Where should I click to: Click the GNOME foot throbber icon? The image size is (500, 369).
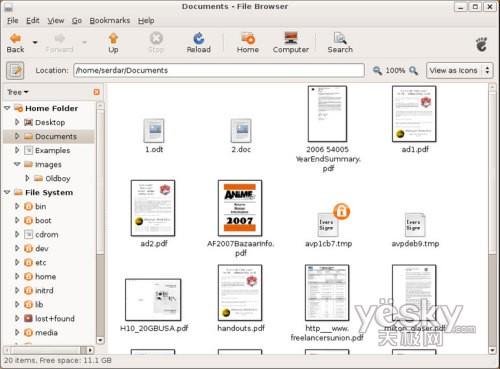tap(482, 44)
